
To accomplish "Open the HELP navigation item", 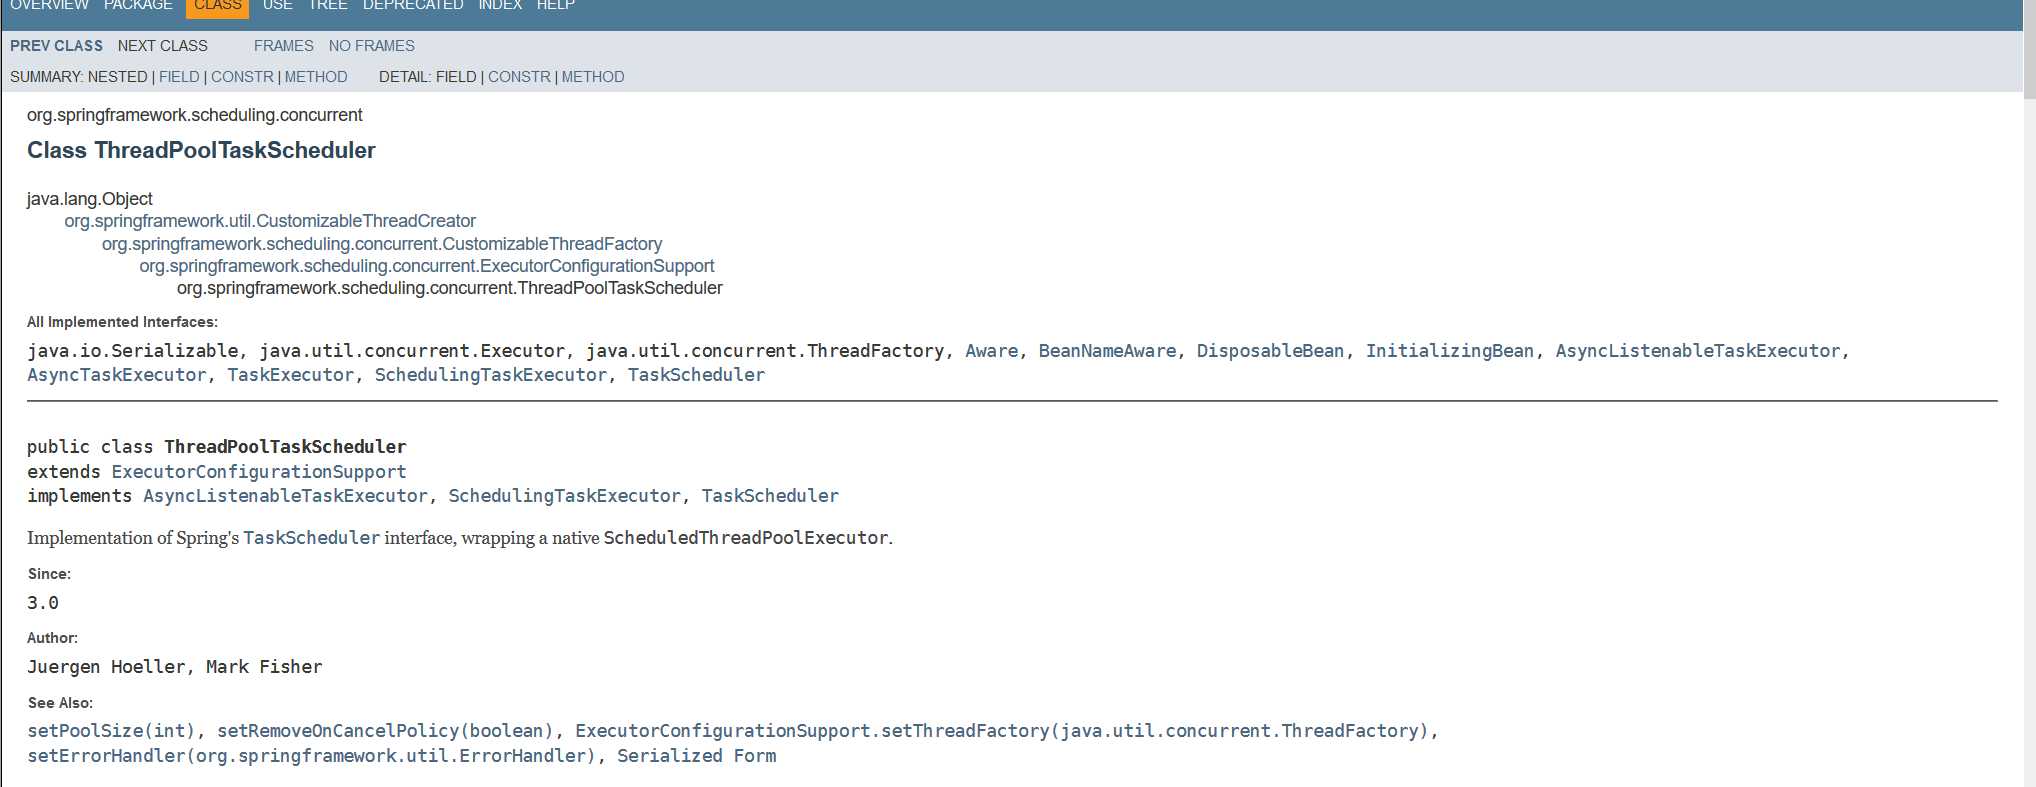I will 555,5.
